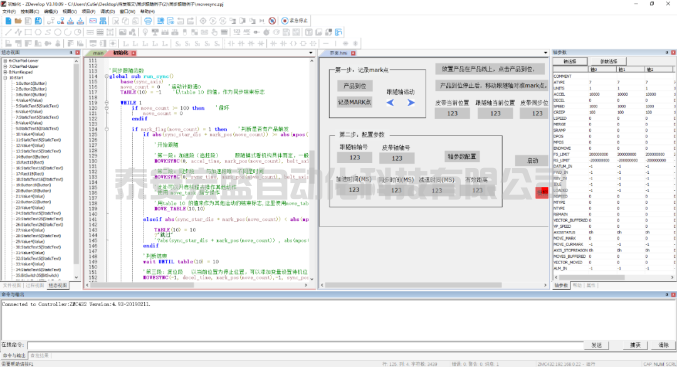Click the online command input field
Image resolution: width=678 pixels, height=369 pixels.
pos(306,345)
